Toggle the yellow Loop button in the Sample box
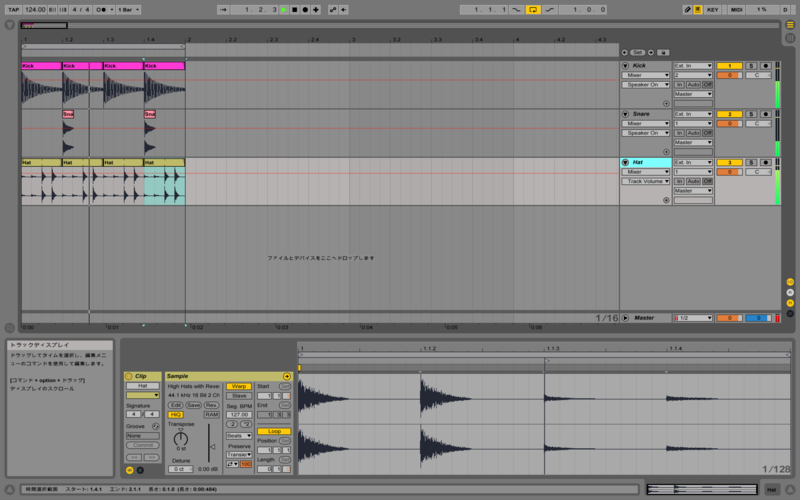This screenshot has width=800, height=500. [x=274, y=431]
